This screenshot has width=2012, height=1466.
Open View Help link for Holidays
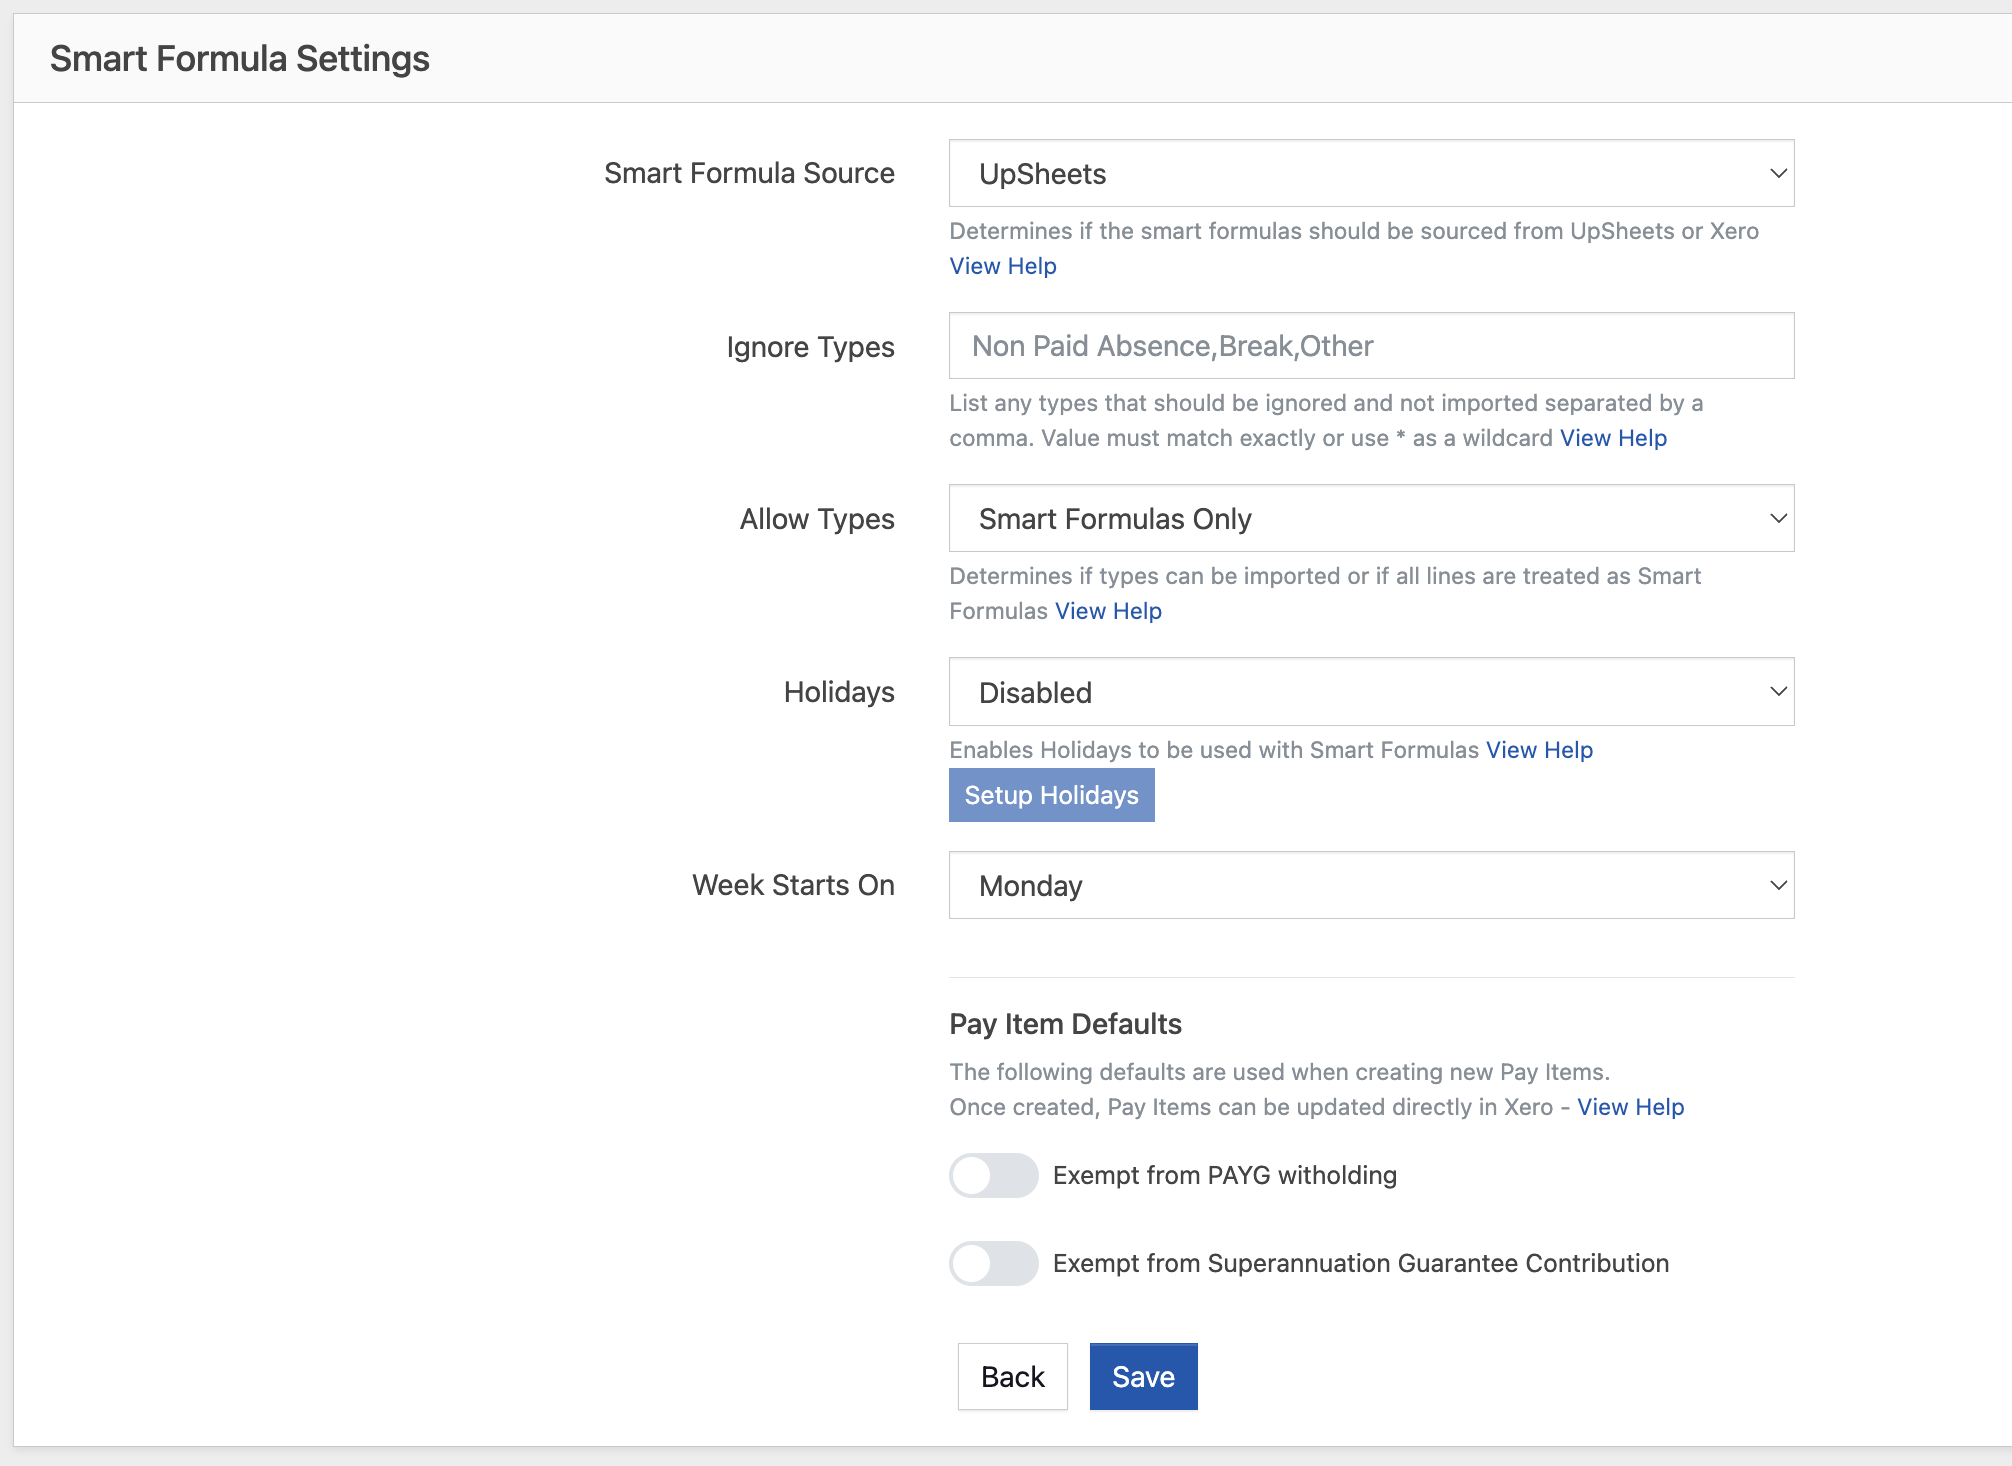pyautogui.click(x=1539, y=750)
